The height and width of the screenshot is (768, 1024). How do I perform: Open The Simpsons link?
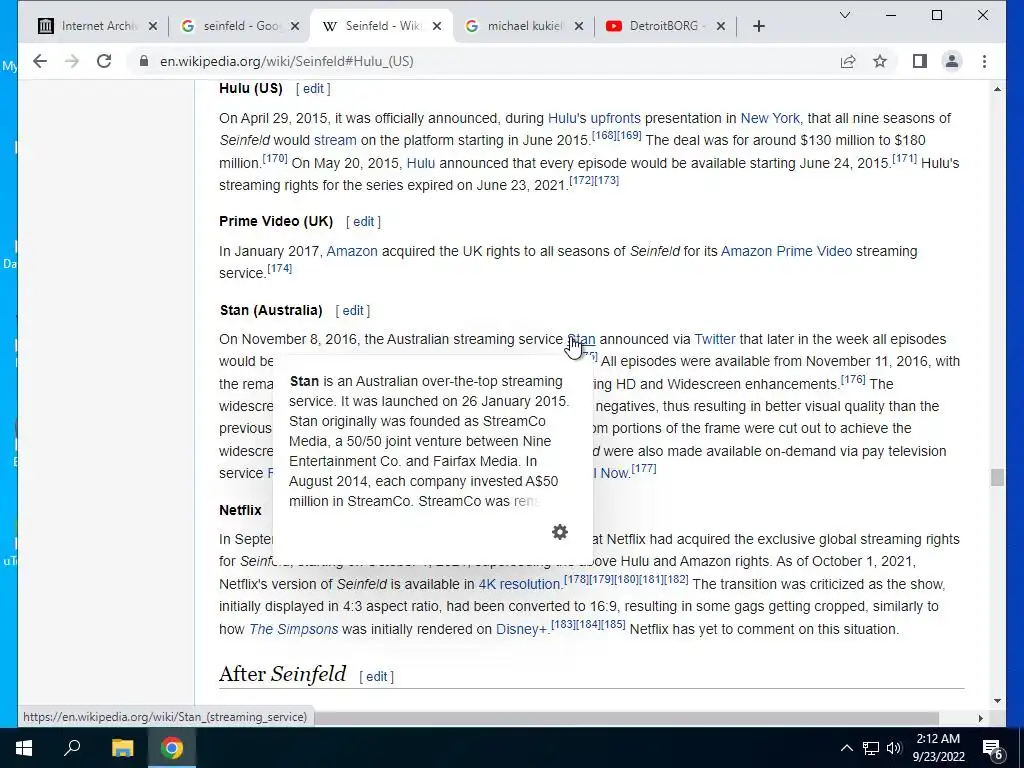[294, 630]
